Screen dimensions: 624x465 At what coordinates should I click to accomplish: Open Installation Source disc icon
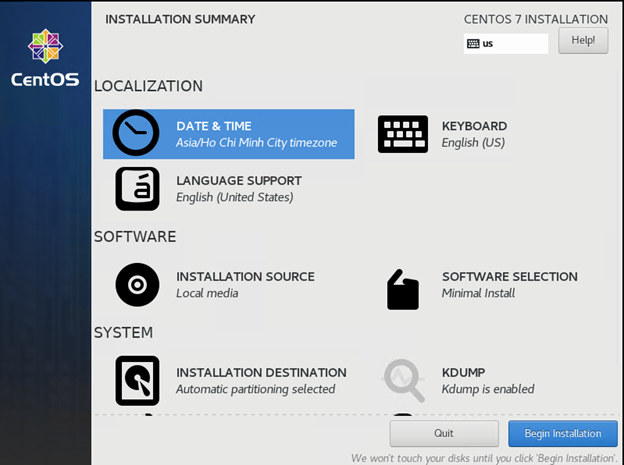point(137,285)
